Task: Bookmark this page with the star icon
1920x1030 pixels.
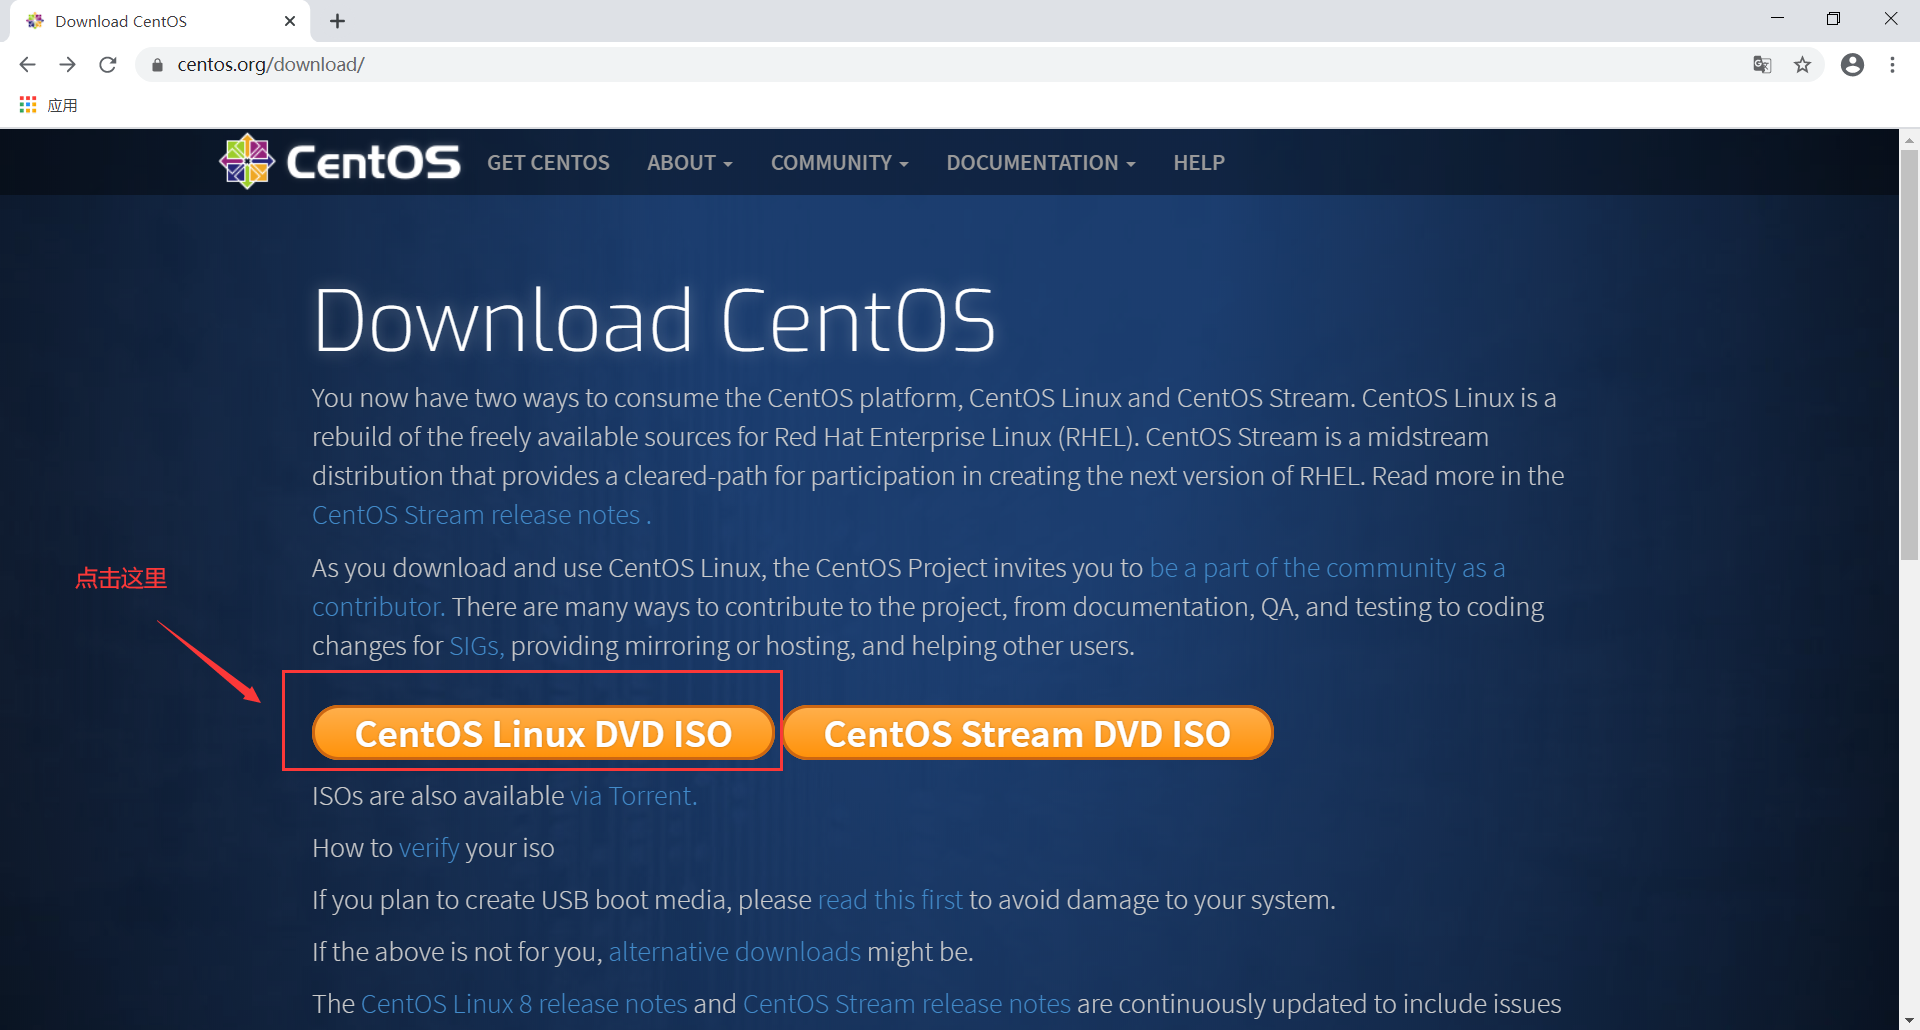Action: tap(1802, 65)
